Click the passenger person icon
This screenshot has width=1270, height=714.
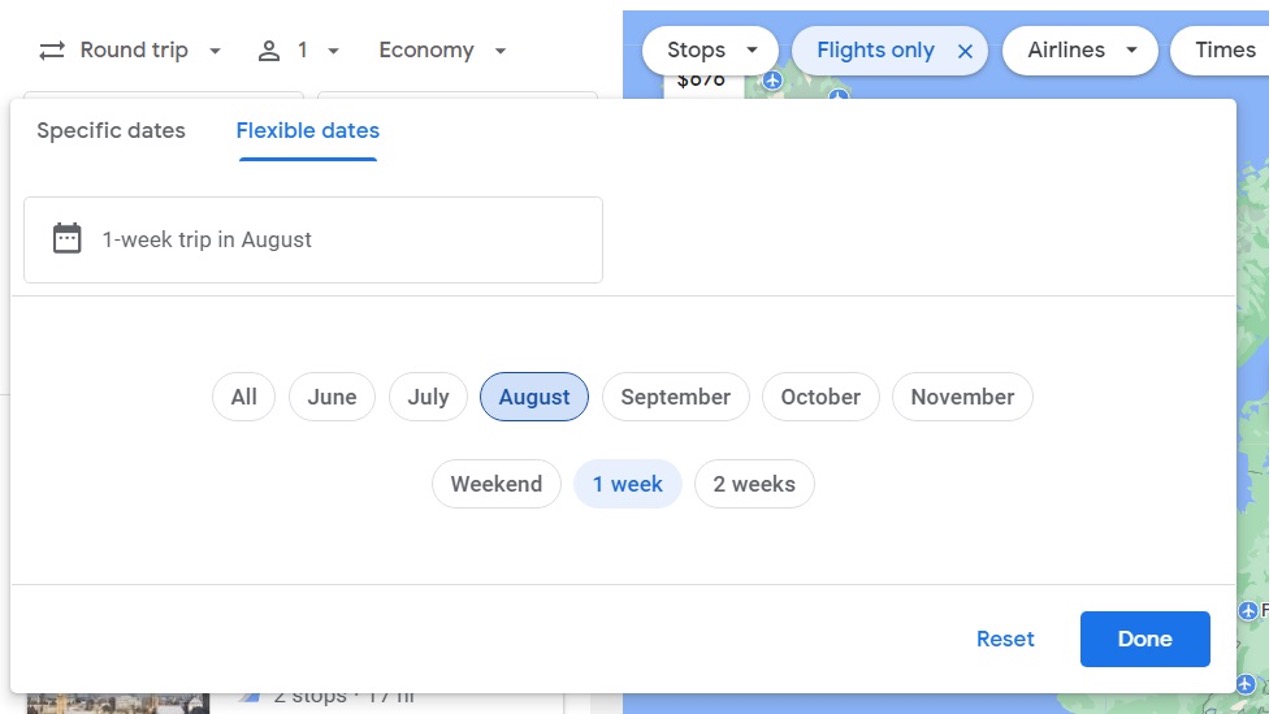point(269,51)
